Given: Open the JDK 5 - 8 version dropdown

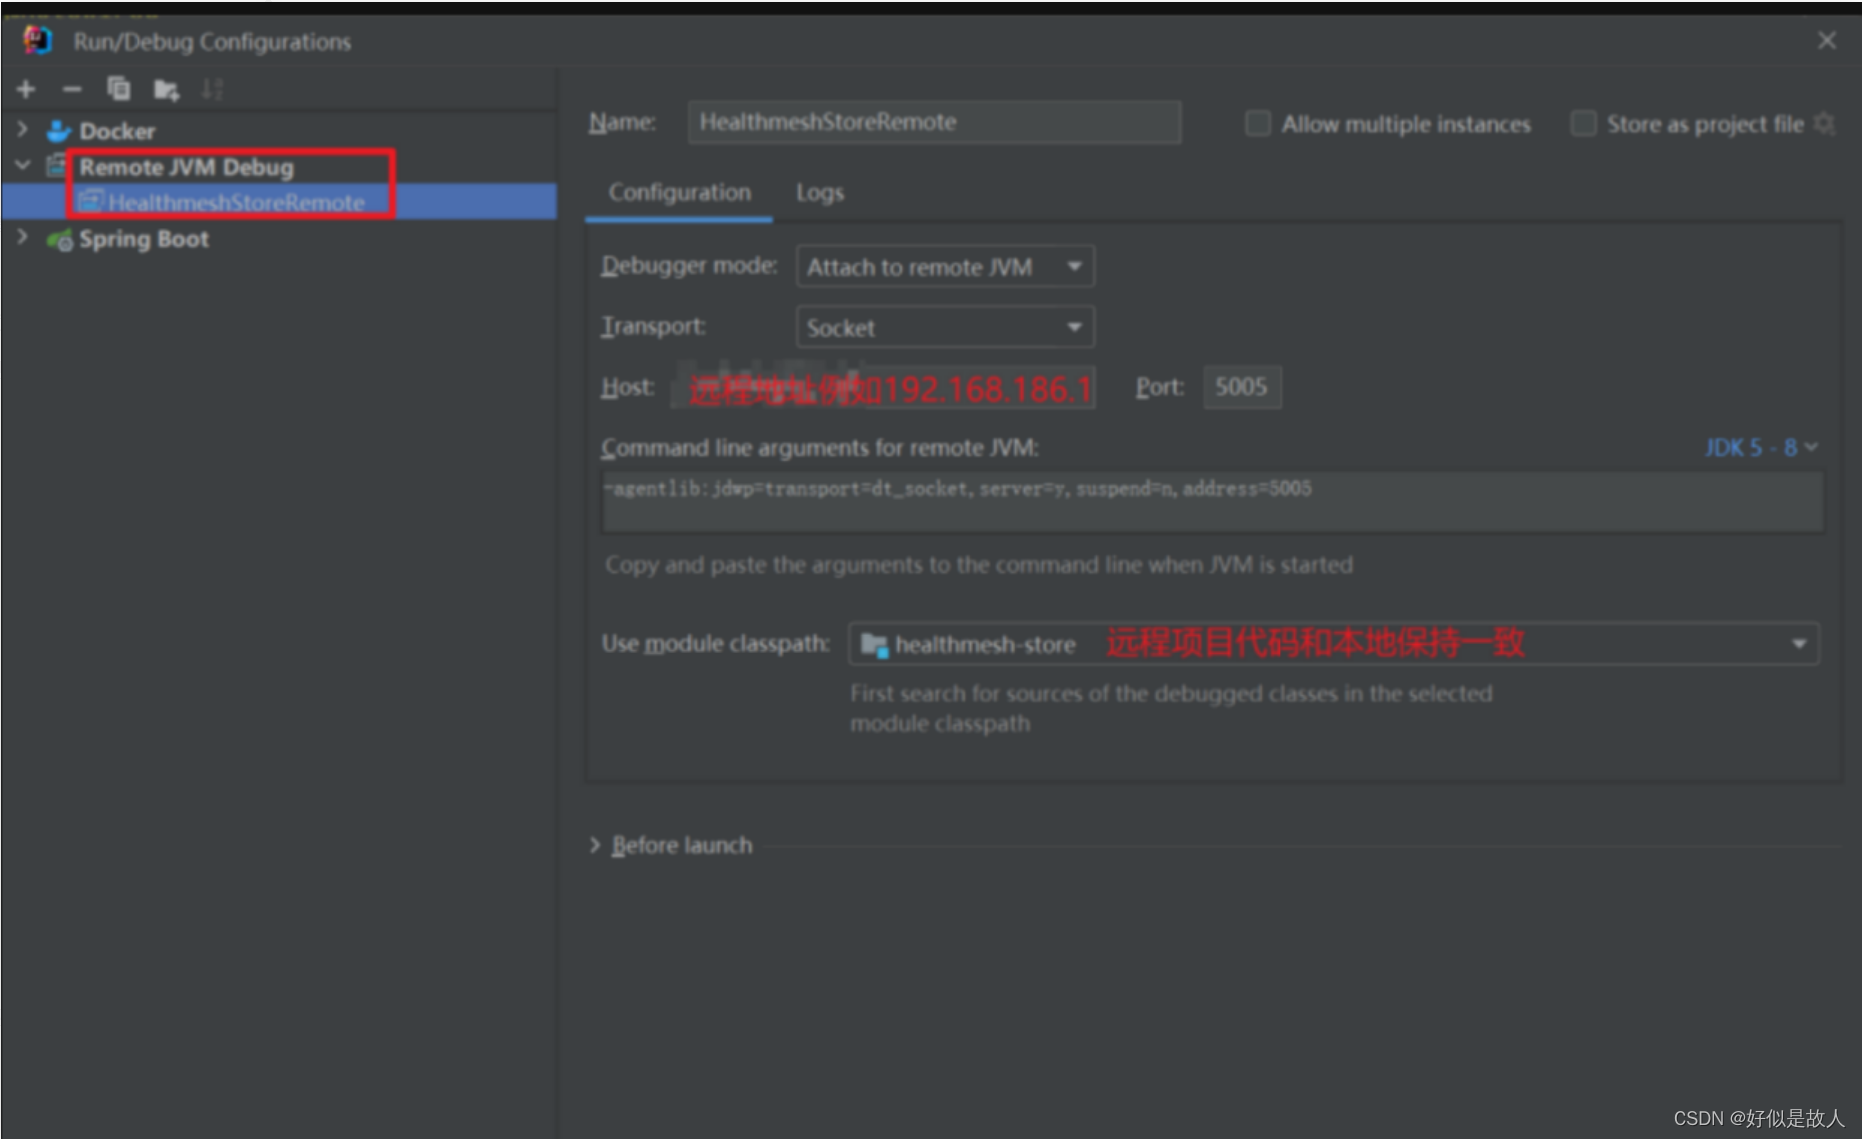Looking at the screenshot, I should [x=1760, y=448].
